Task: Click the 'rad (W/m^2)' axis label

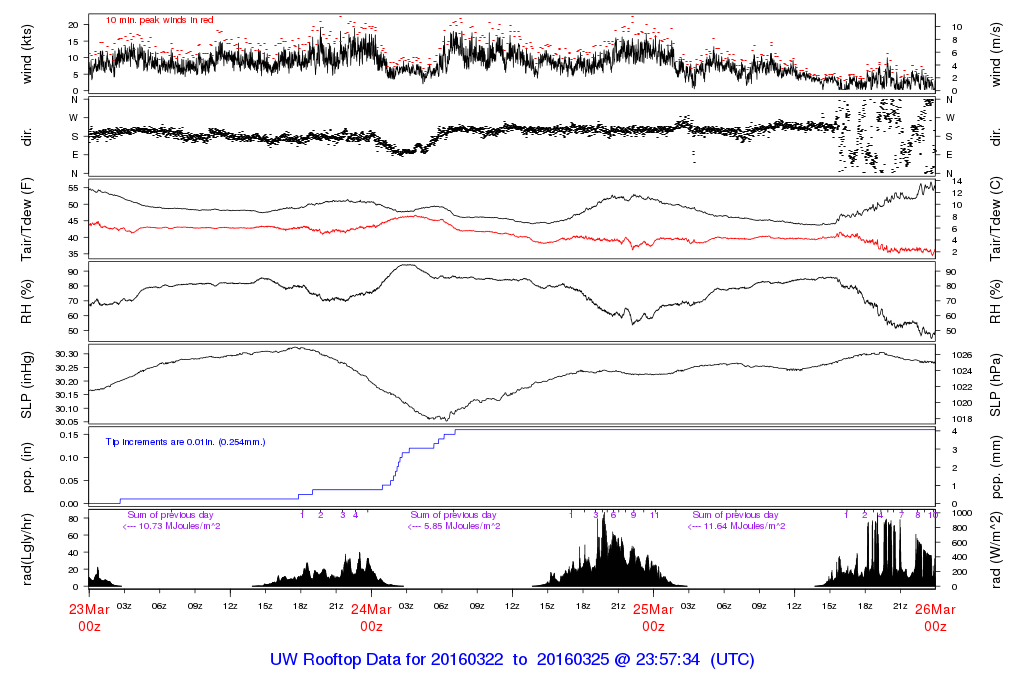Action: coord(995,550)
